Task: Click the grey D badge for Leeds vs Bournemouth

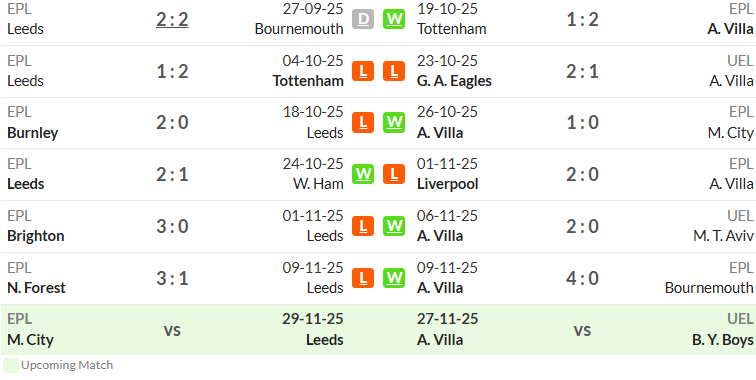Action: 363,19
